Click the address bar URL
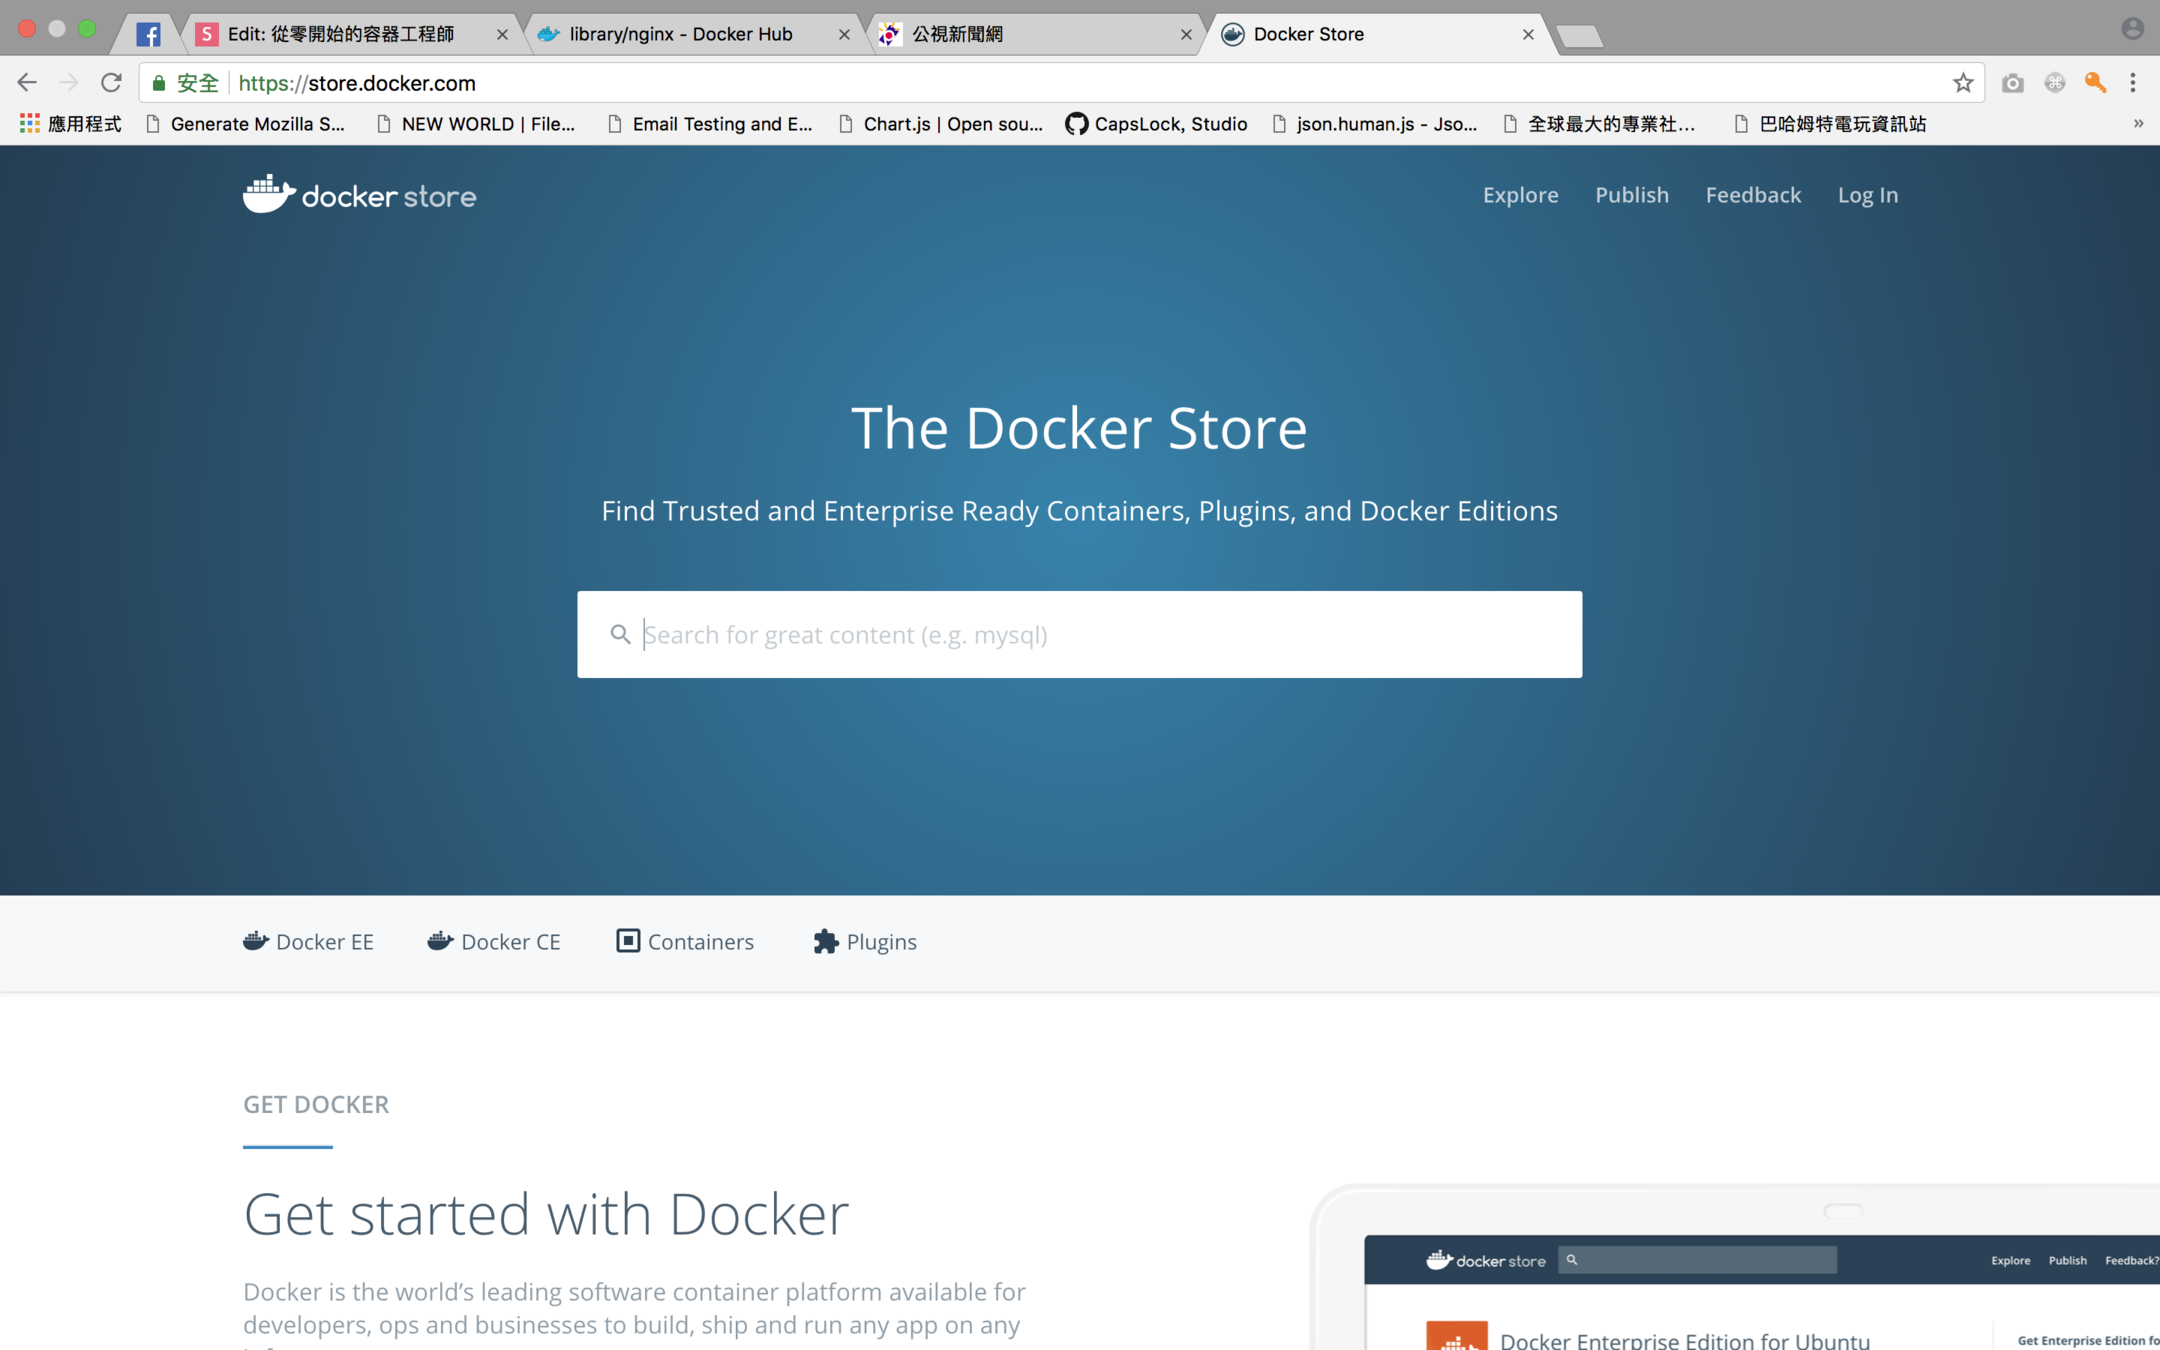Screen dimensions: 2160x1350 (x=357, y=83)
